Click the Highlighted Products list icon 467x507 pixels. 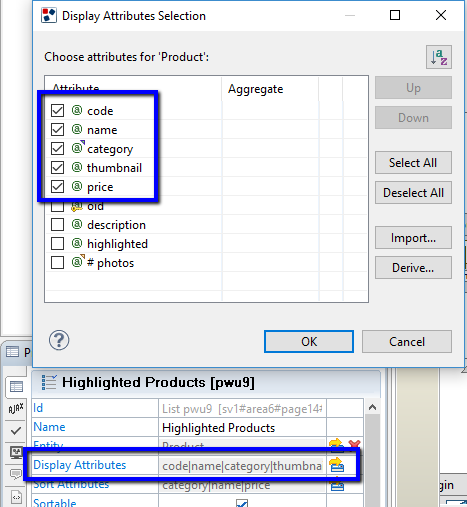pos(49,382)
